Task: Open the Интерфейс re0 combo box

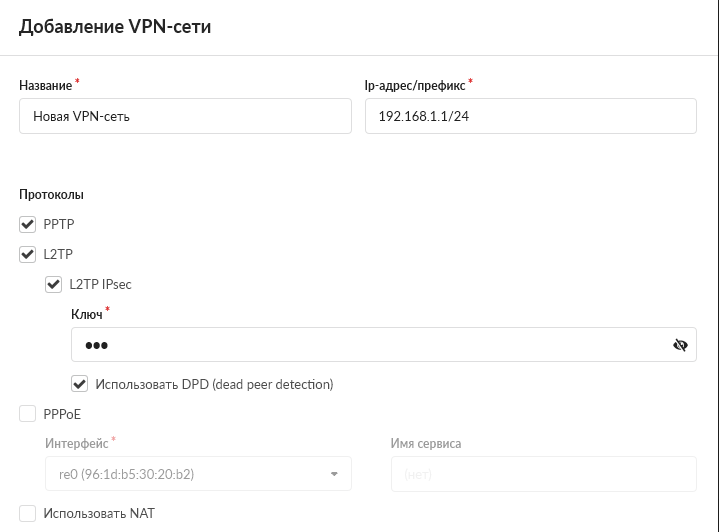Action: [x=198, y=474]
